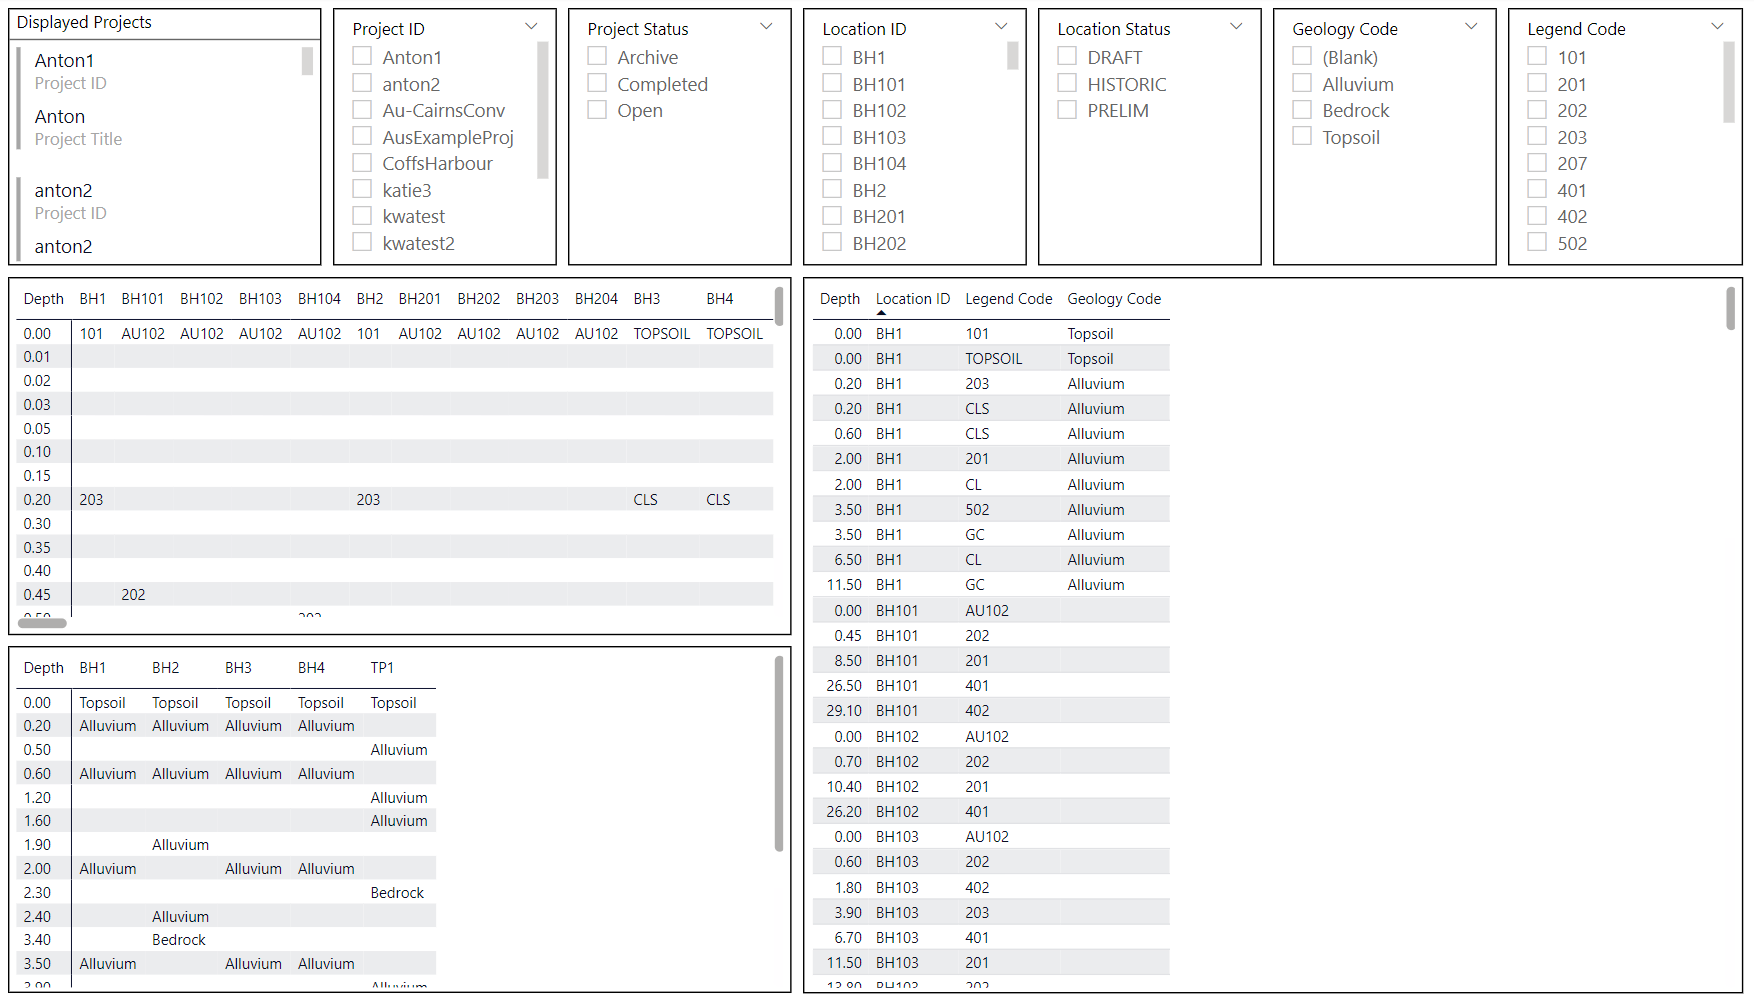The height and width of the screenshot is (996, 1754).
Task: Check the Au-CairnsConv project checkbox
Action: tap(362, 110)
